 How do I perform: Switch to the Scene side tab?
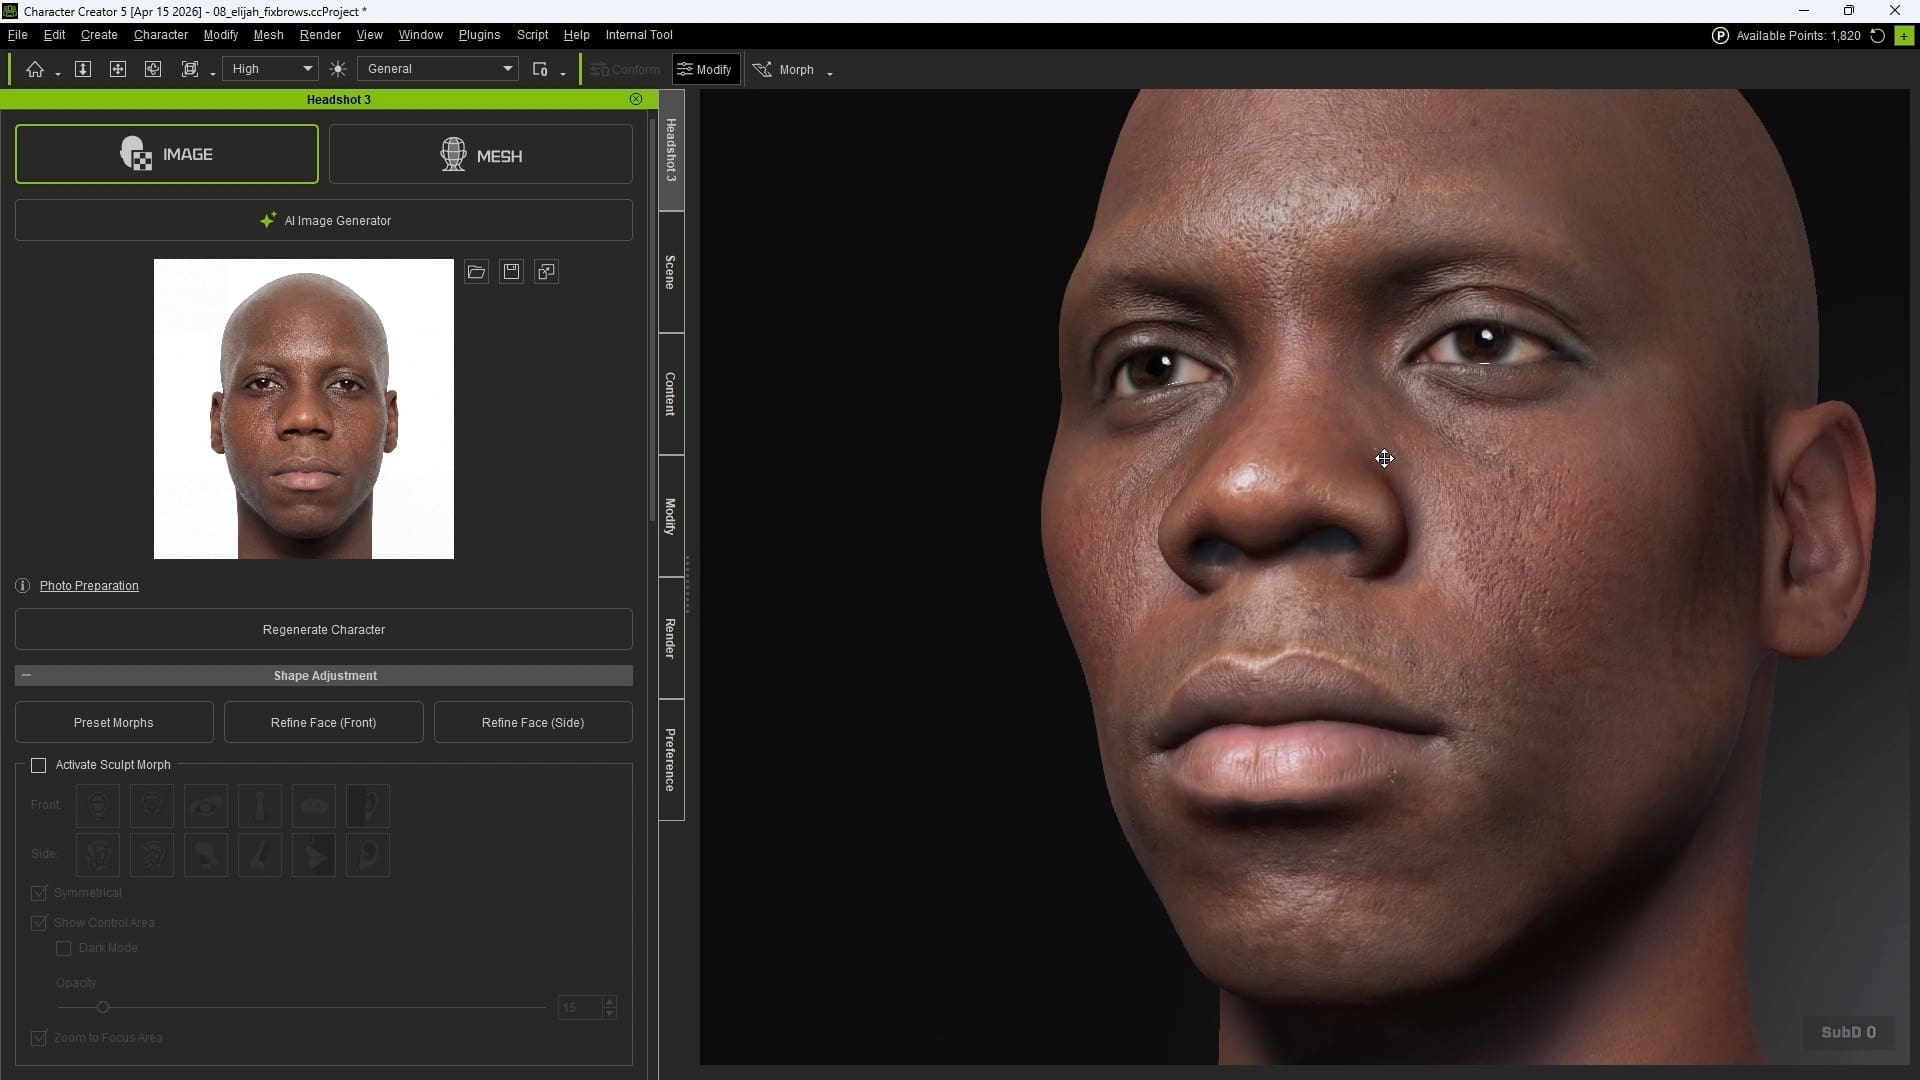(671, 272)
